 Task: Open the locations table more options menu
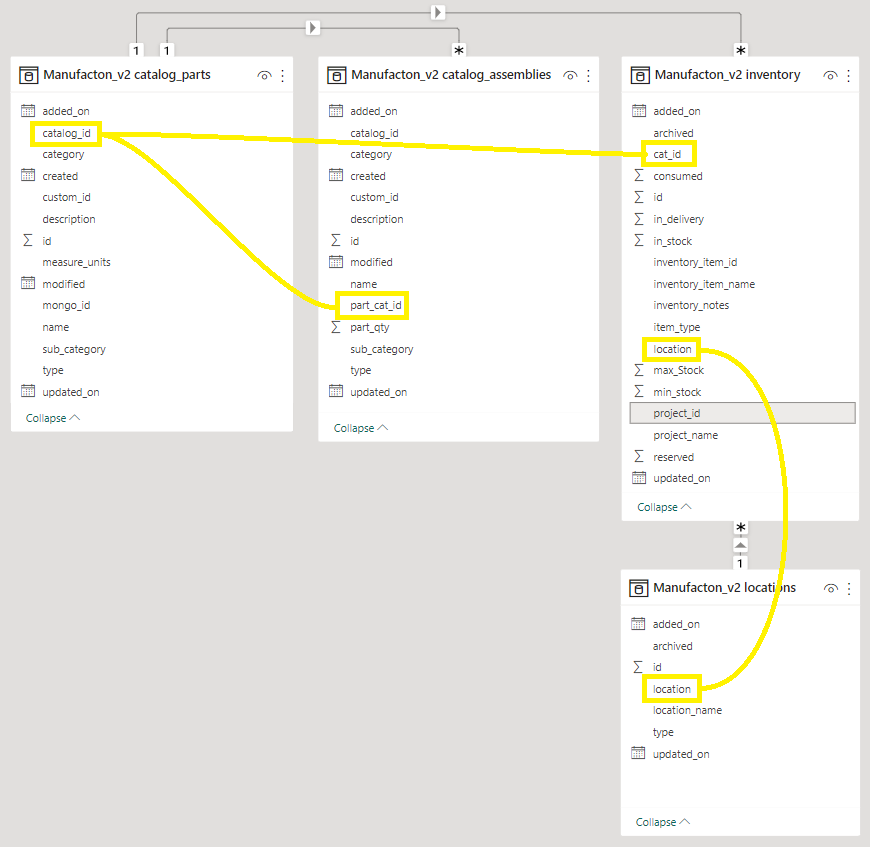click(x=849, y=588)
